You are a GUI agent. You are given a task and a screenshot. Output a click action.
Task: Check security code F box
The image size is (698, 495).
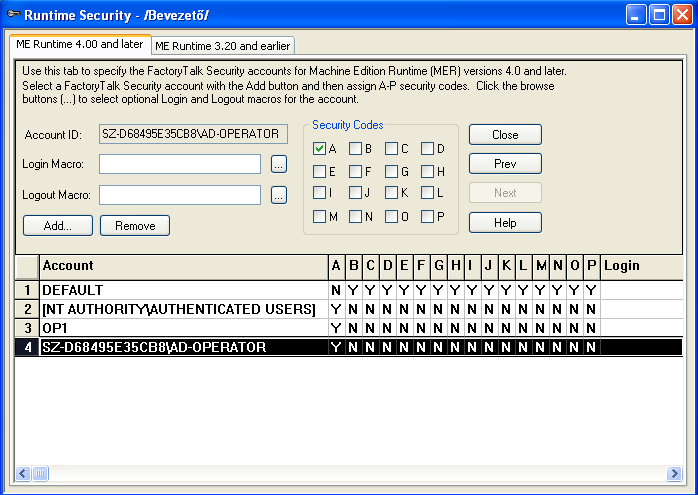click(x=355, y=171)
